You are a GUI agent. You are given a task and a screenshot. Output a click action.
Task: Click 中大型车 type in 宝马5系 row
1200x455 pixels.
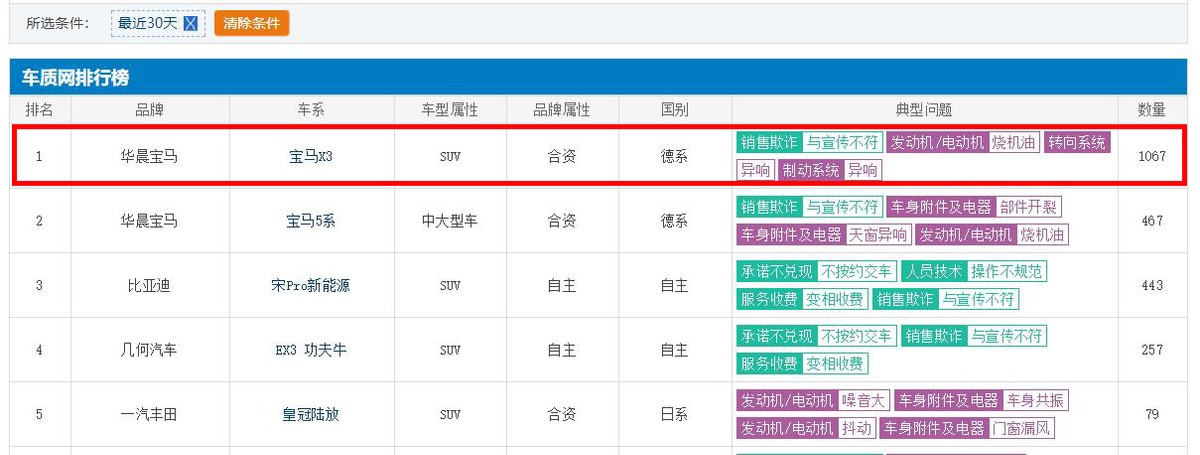pos(450,221)
